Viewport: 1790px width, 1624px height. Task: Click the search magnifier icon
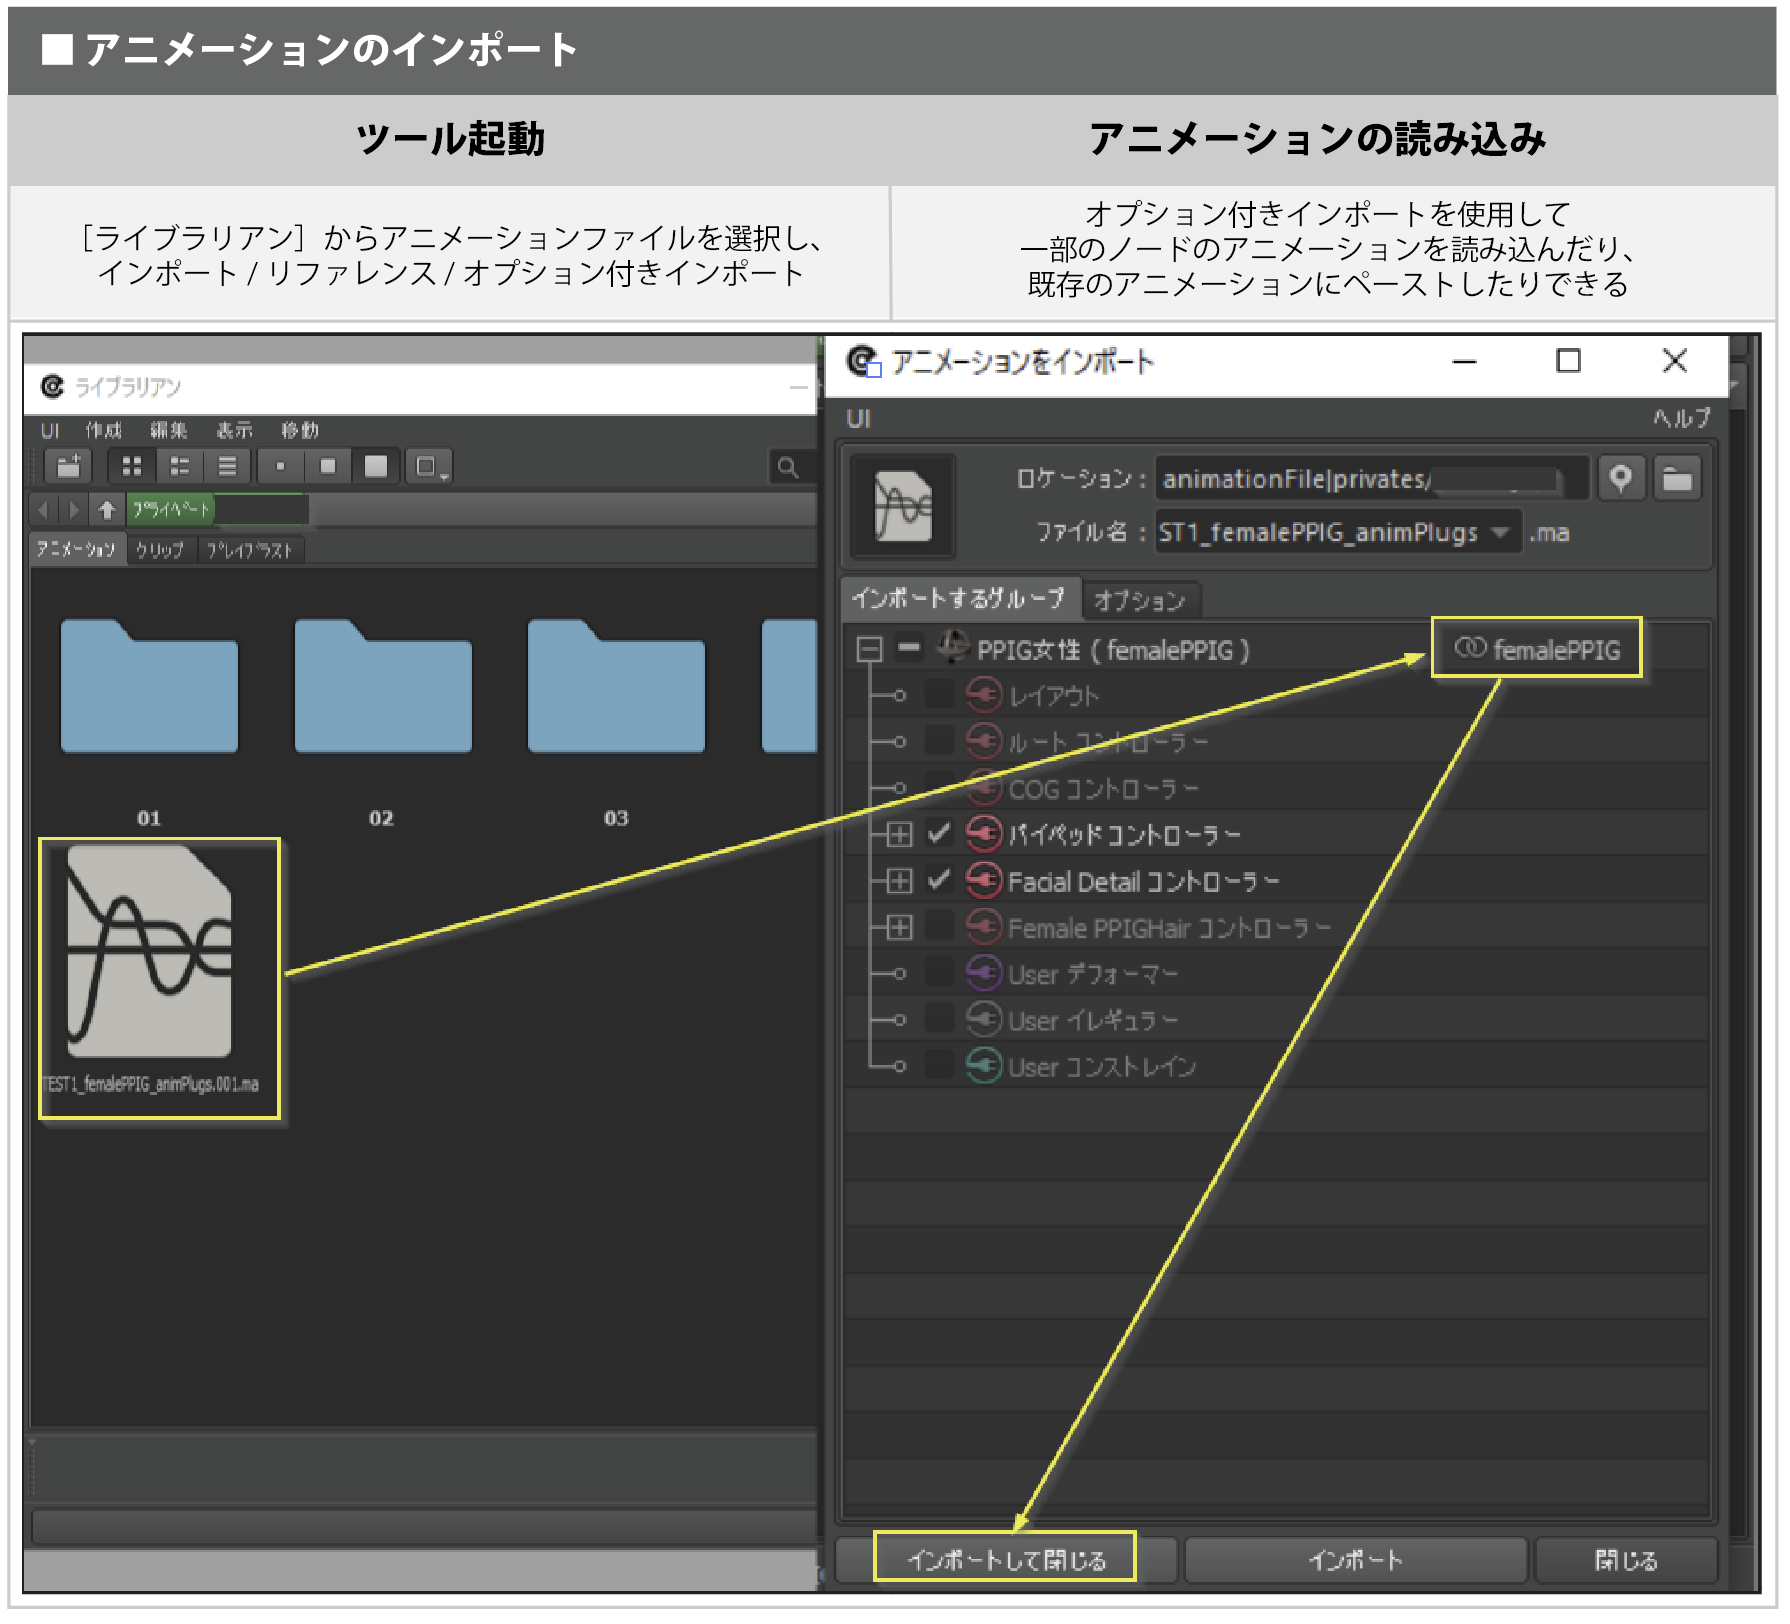pyautogui.click(x=788, y=467)
